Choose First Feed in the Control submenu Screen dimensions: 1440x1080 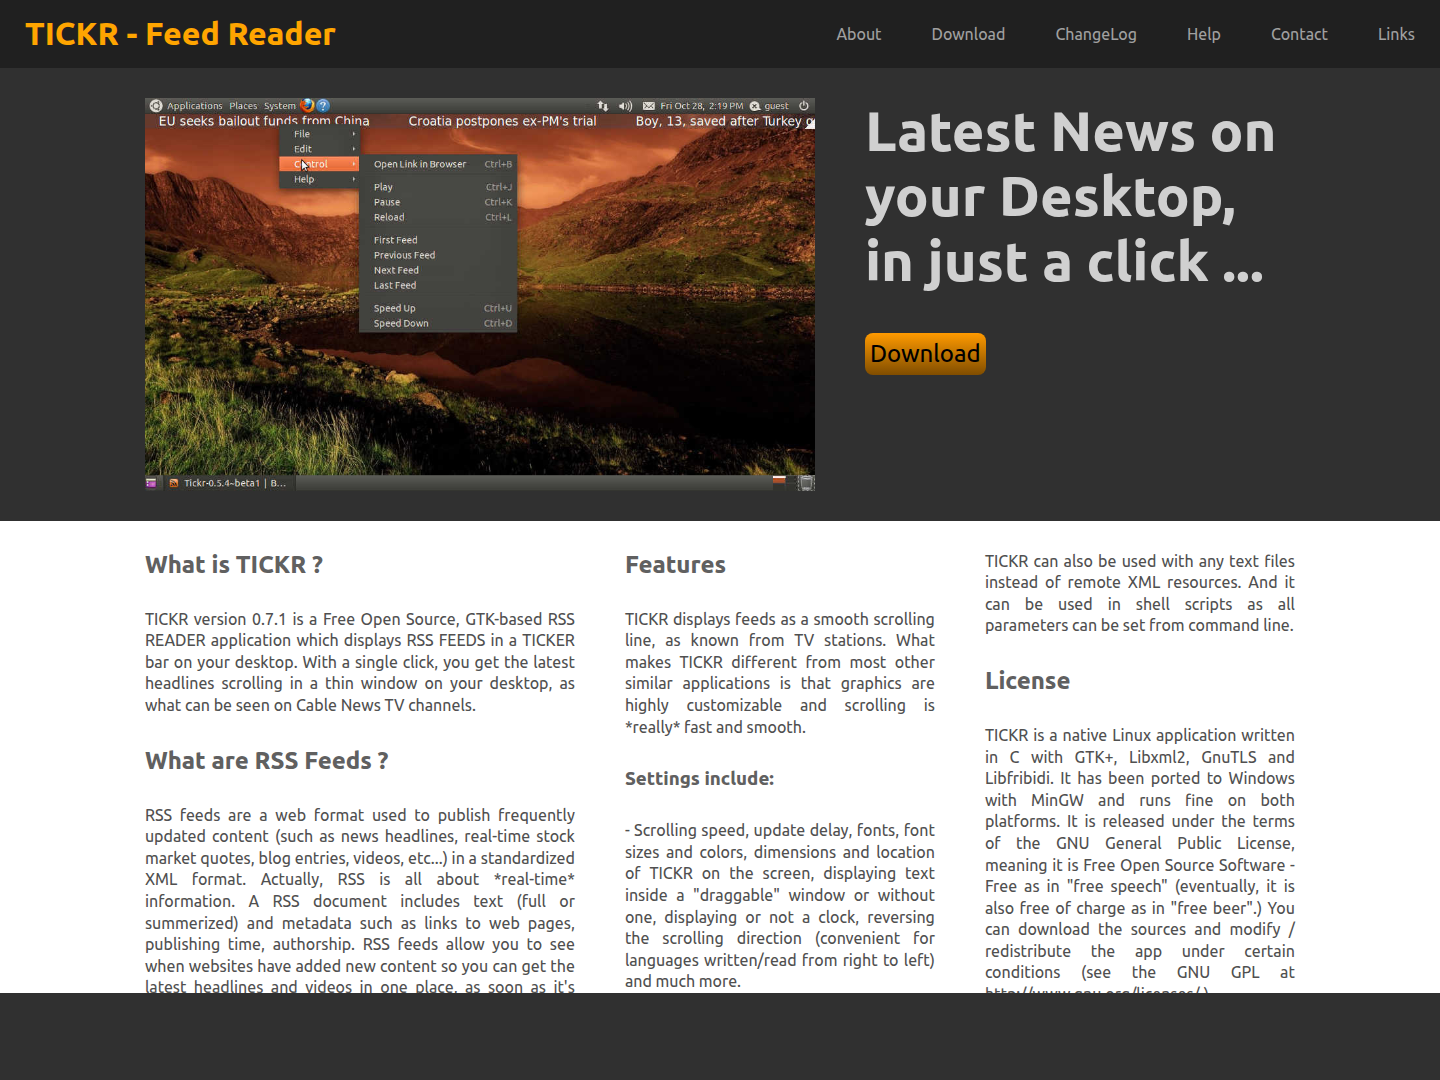438,240
